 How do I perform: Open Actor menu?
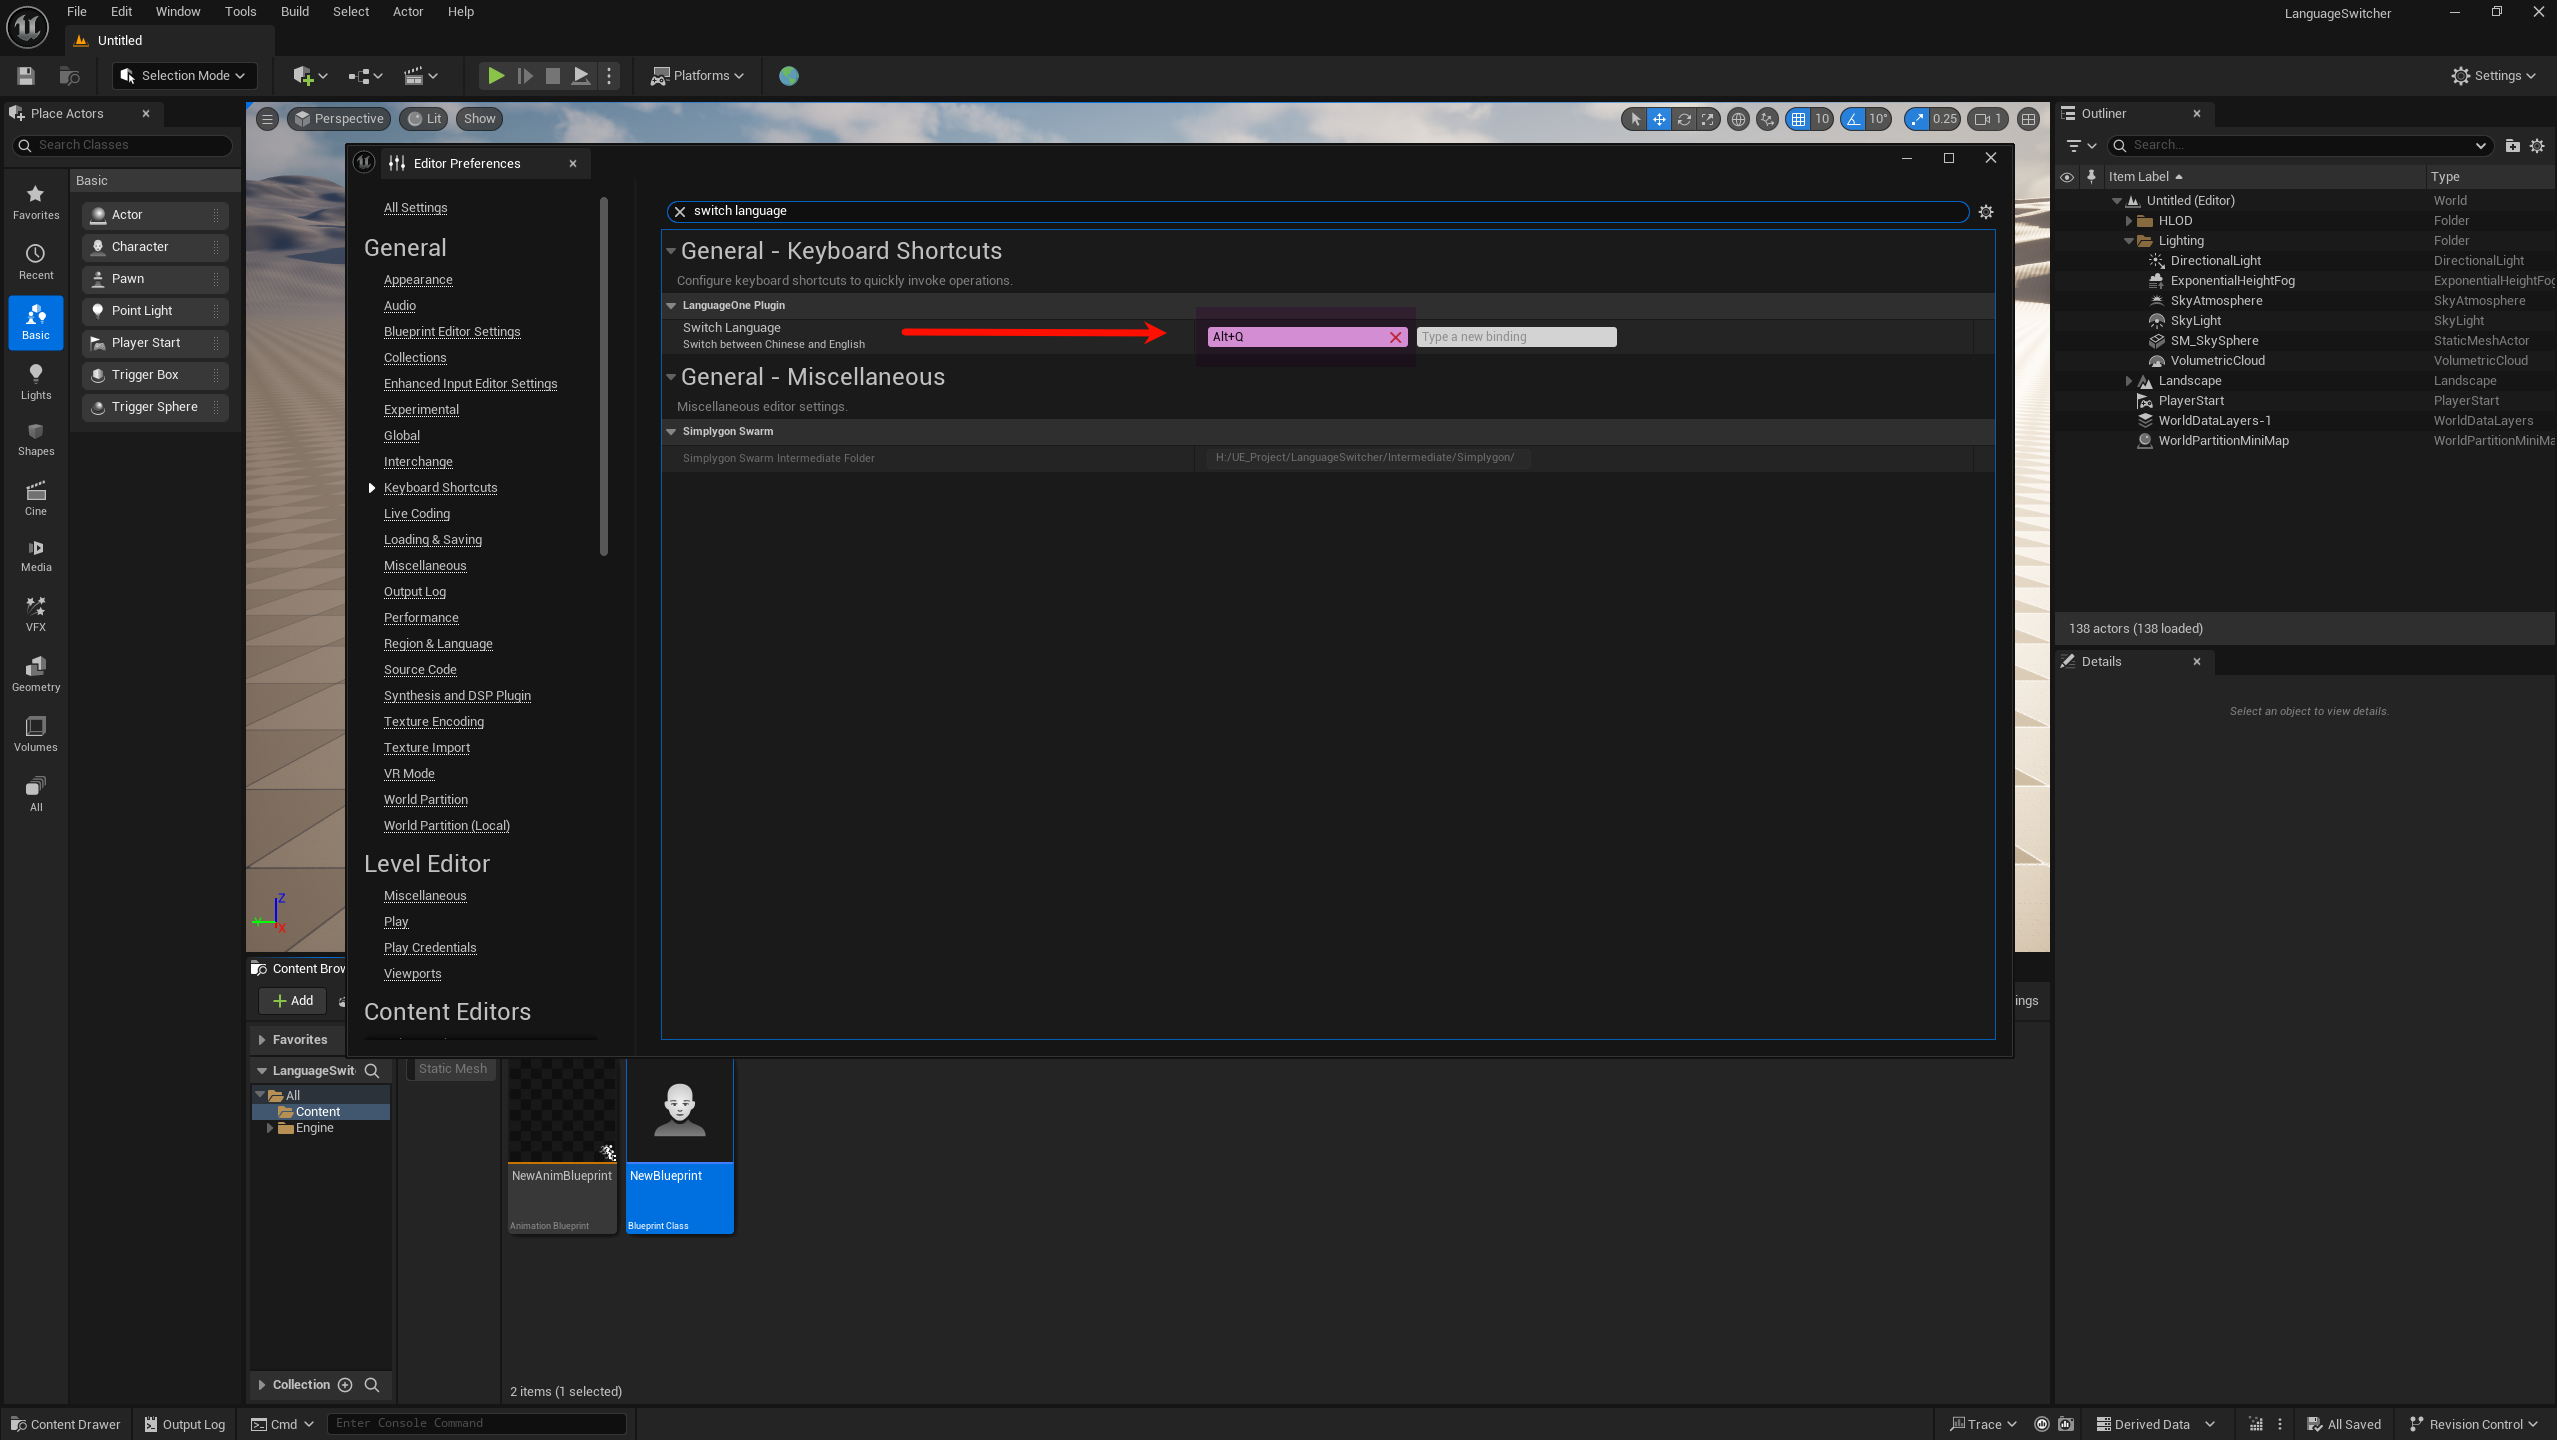[x=408, y=12]
